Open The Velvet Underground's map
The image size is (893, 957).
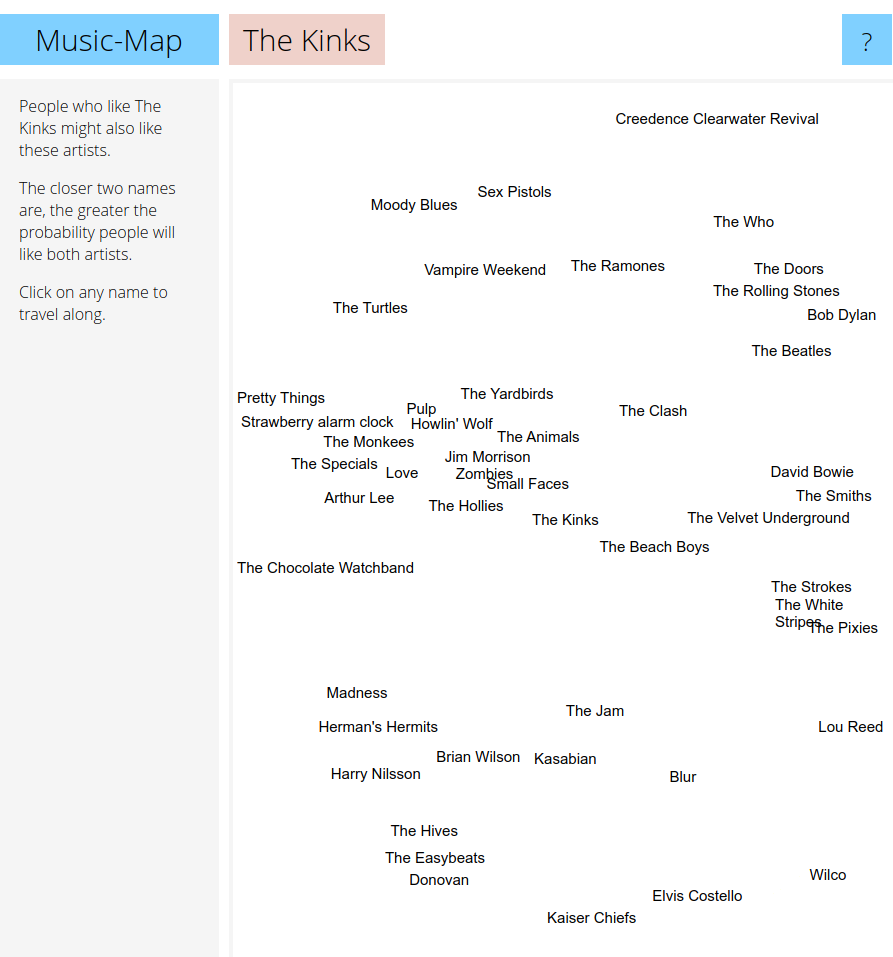click(768, 518)
